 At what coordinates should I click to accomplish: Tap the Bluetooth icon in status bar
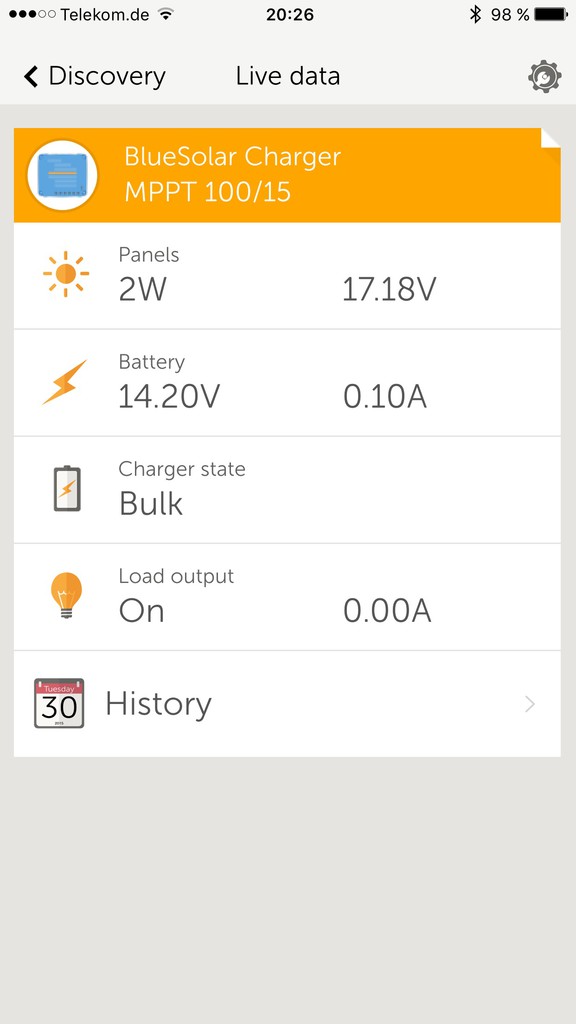coord(475,14)
